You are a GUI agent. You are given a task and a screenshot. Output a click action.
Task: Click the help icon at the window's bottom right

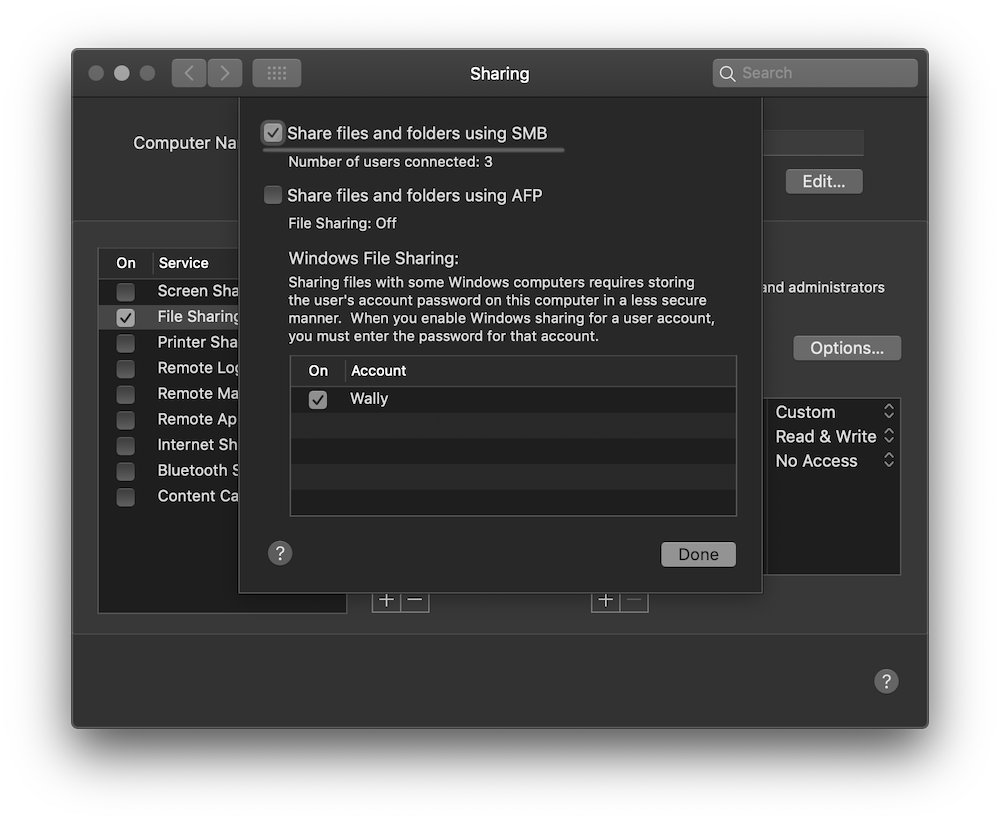(x=886, y=681)
